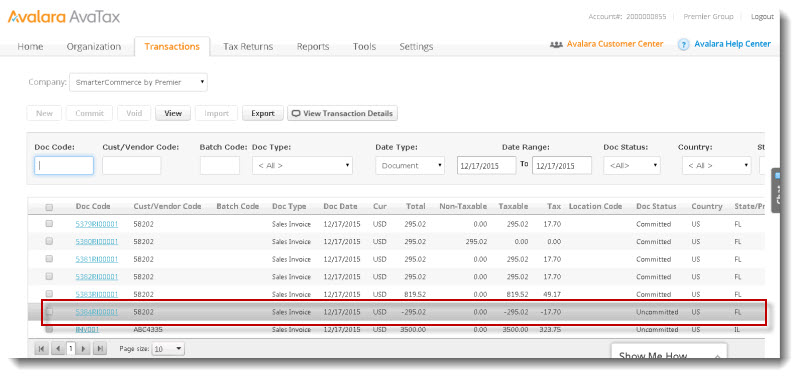Viewport: 800px width, 378px height.
Task: Click the current page number box
Action: 71,349
